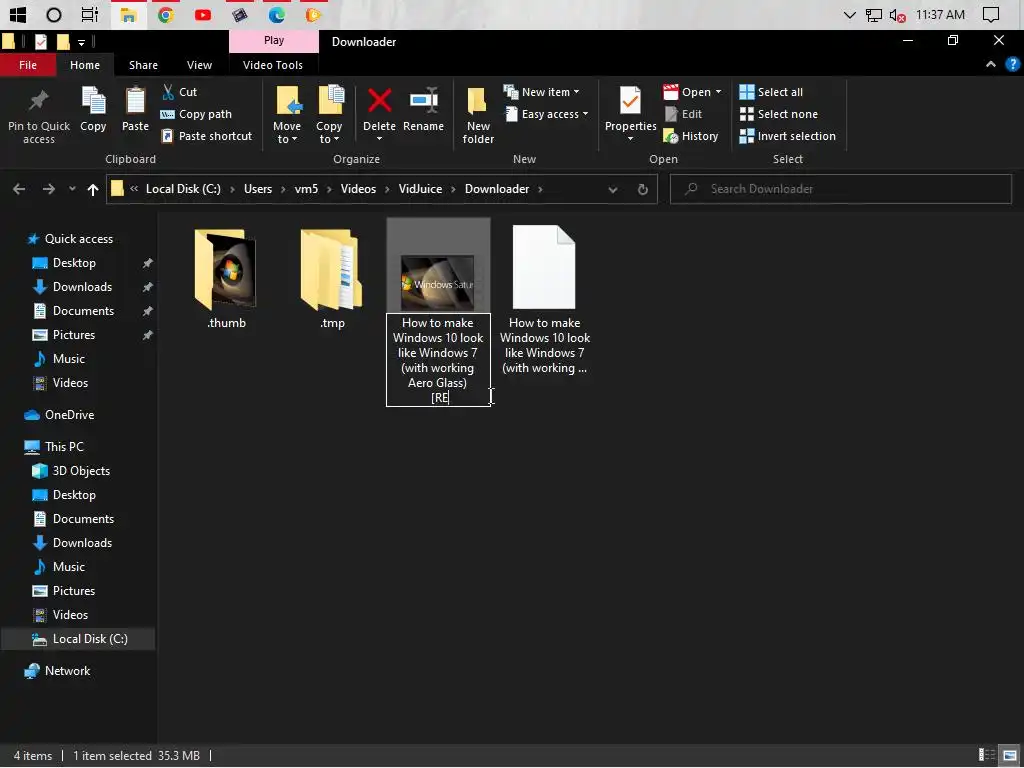Viewport: 1024px width, 768px height.
Task: Click Pin to Quick access icon
Action: tap(39, 115)
